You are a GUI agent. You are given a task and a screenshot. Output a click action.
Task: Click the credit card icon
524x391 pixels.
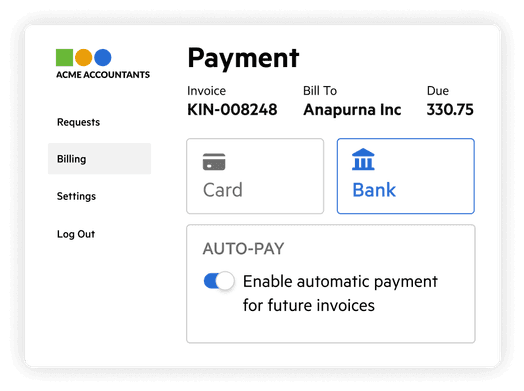pos(214,162)
